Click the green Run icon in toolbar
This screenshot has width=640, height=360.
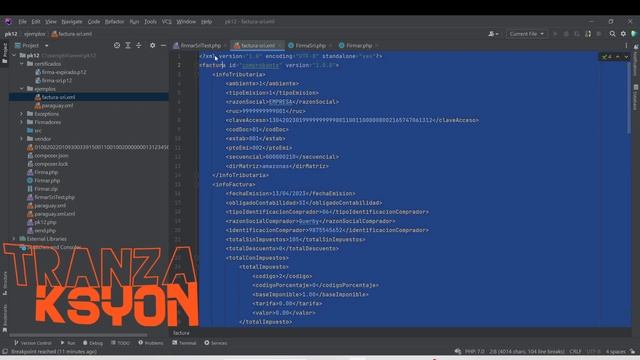coord(555,34)
